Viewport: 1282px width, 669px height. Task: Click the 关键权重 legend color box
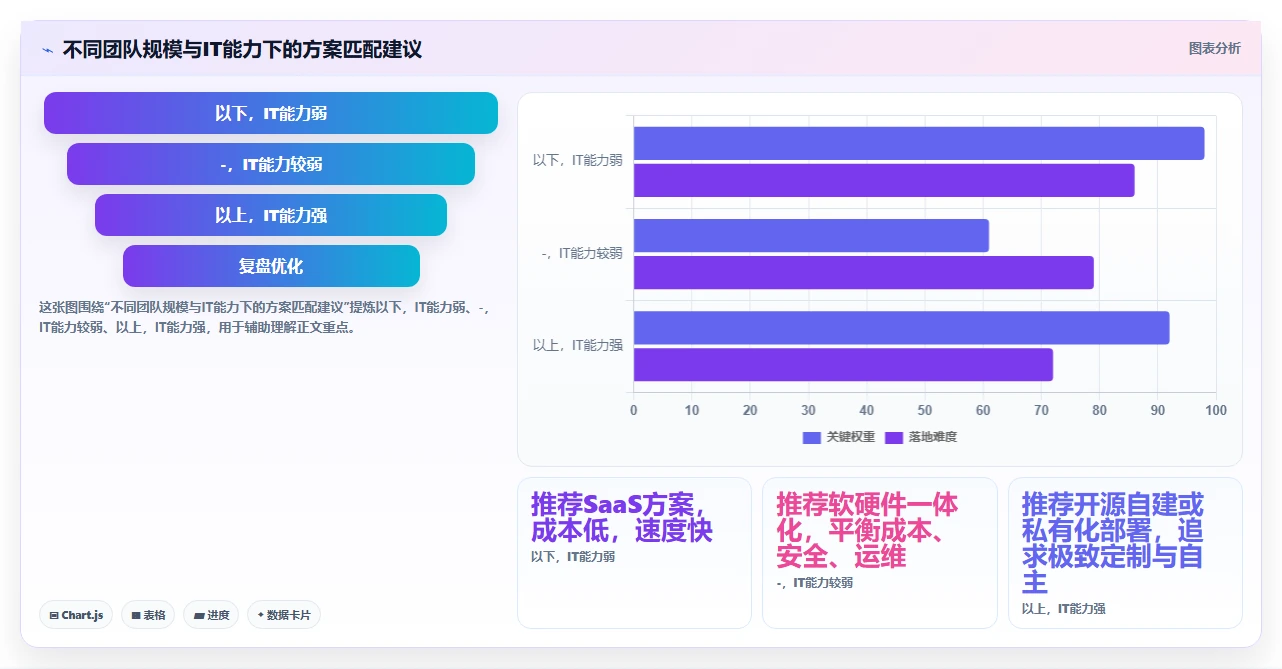pyautogui.click(x=812, y=437)
